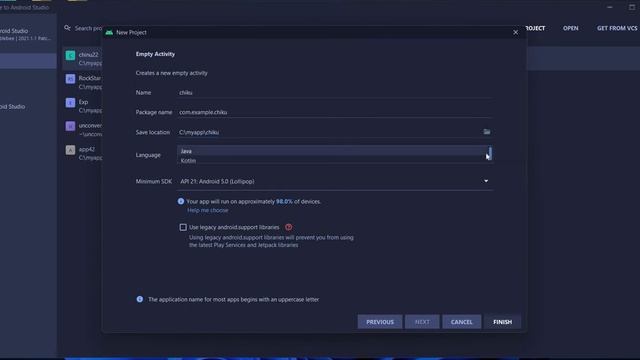The width and height of the screenshot is (640, 360).
Task: Click the FINISH button
Action: coord(502,322)
